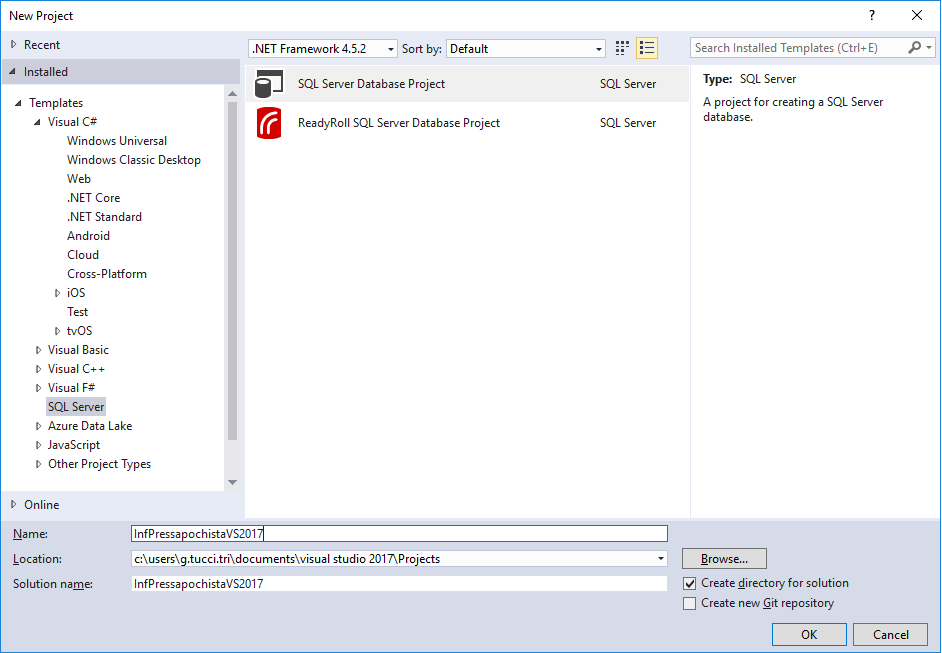
Task: Expand the Recent section
Action: tap(13, 44)
